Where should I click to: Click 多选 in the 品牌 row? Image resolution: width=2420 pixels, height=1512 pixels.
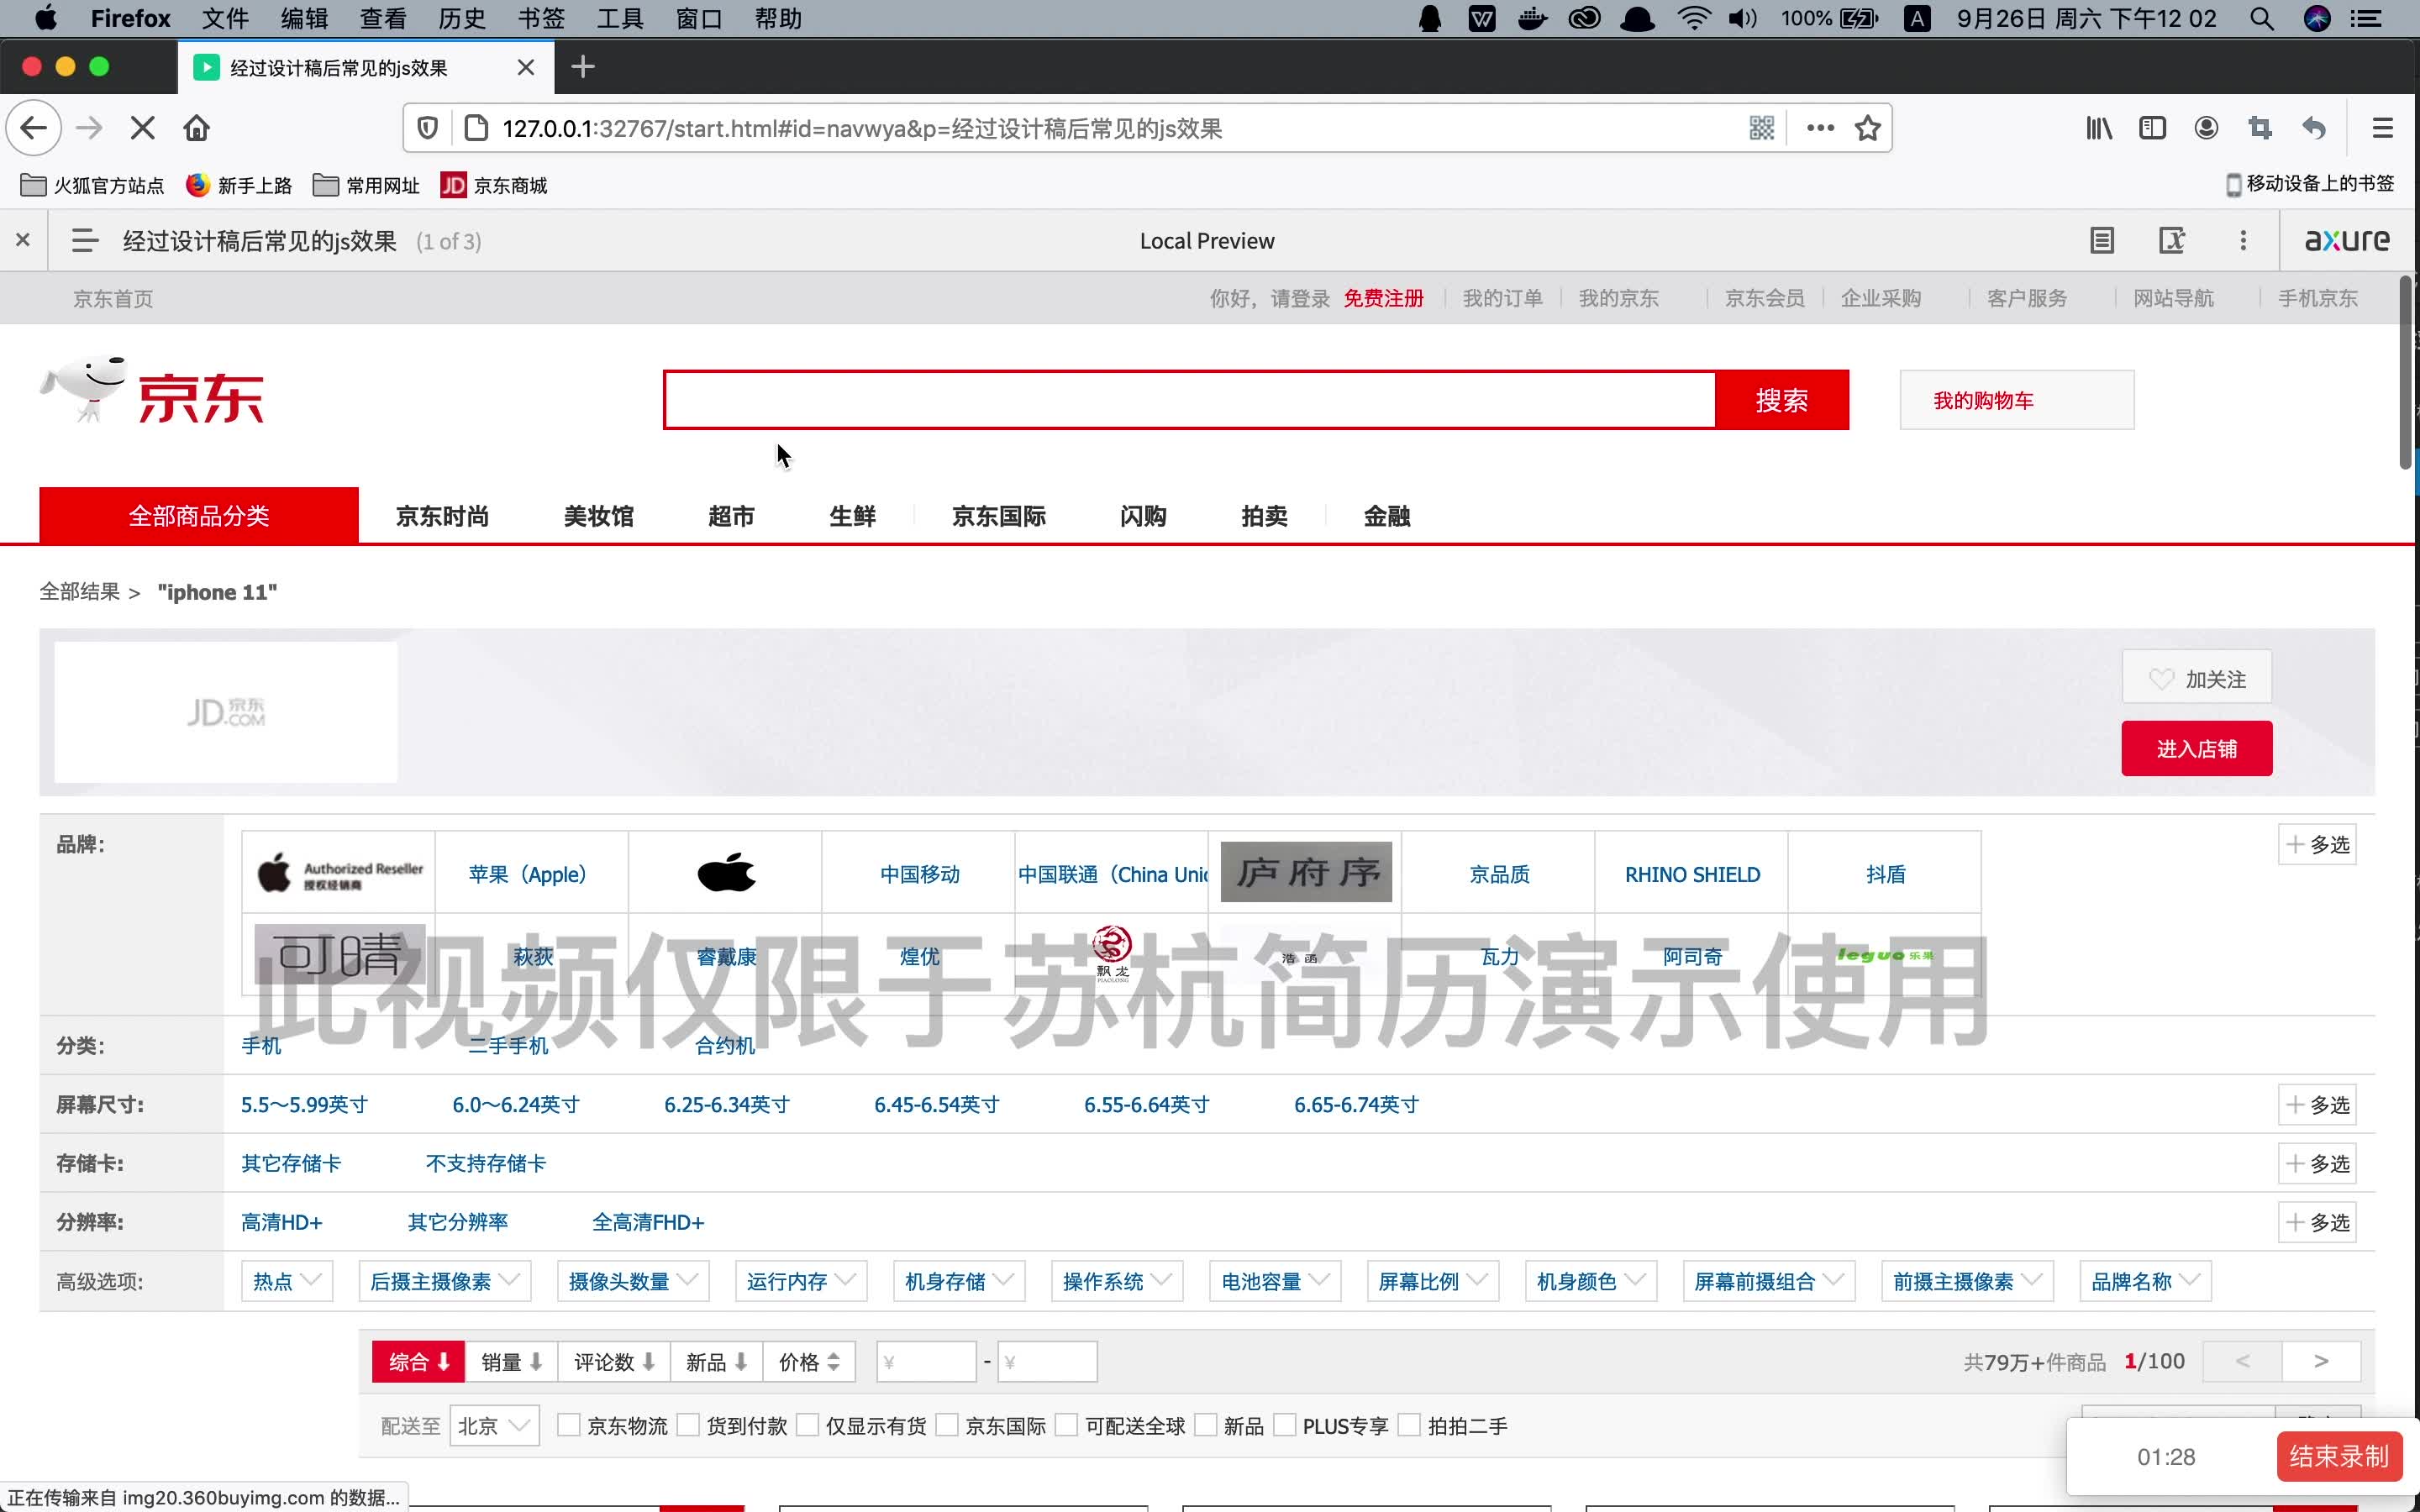point(2317,844)
